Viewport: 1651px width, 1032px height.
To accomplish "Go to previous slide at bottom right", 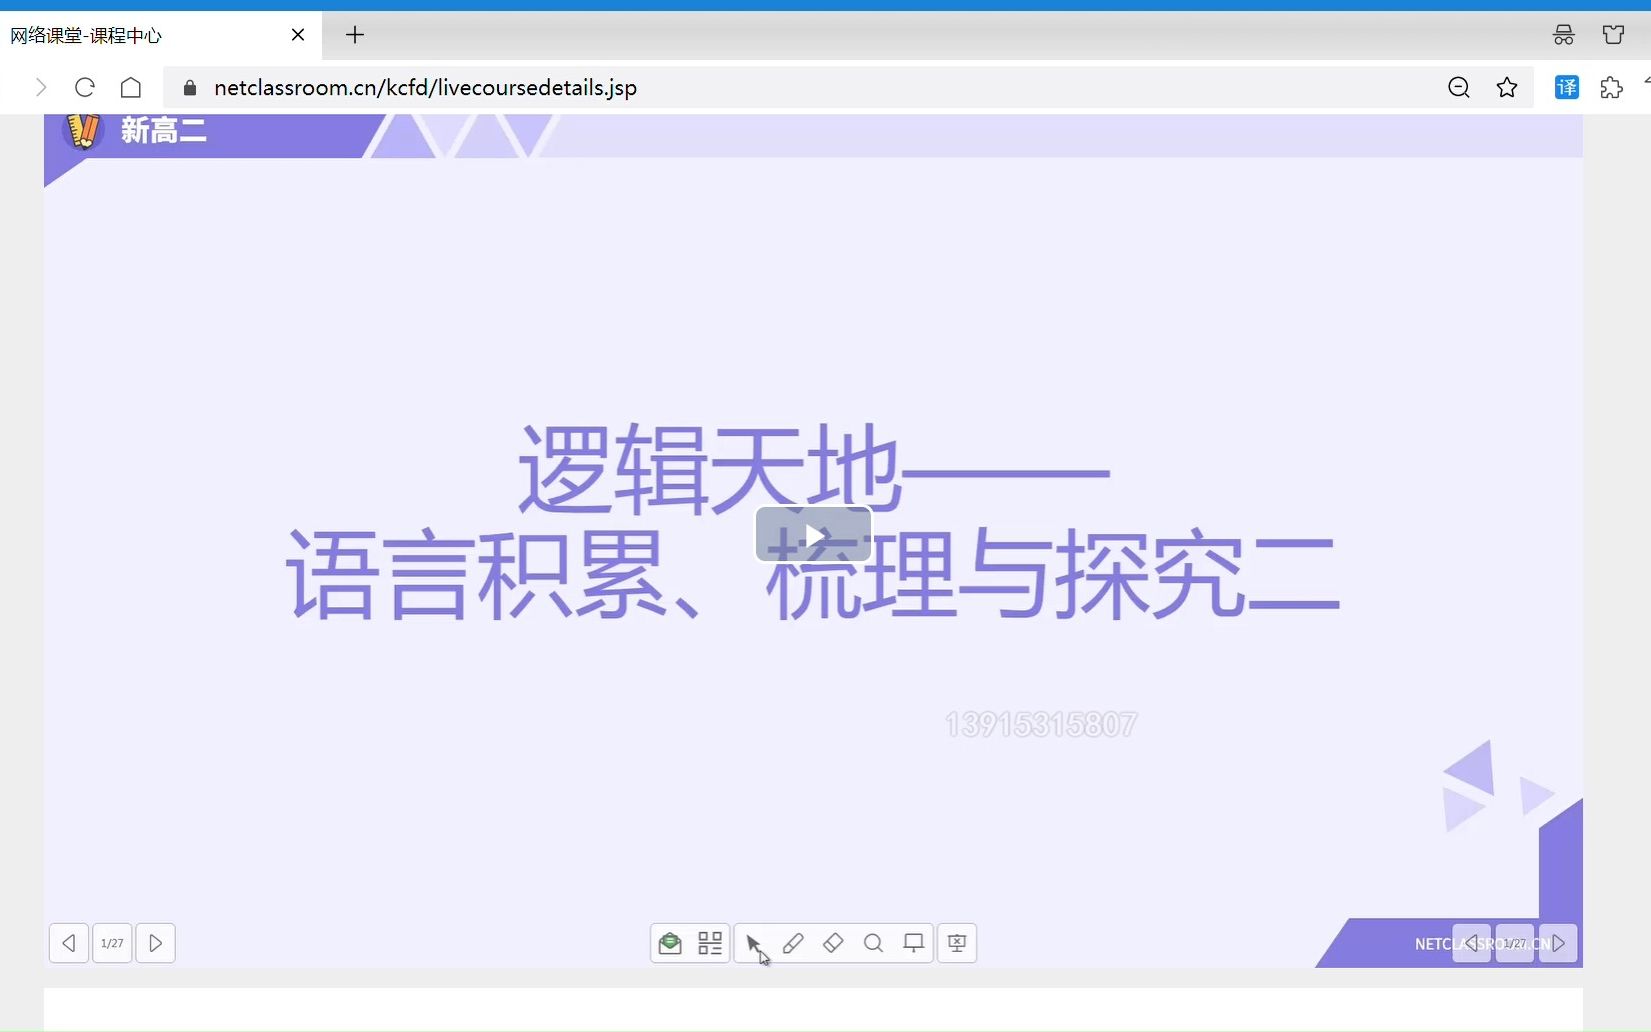I will [x=1471, y=943].
